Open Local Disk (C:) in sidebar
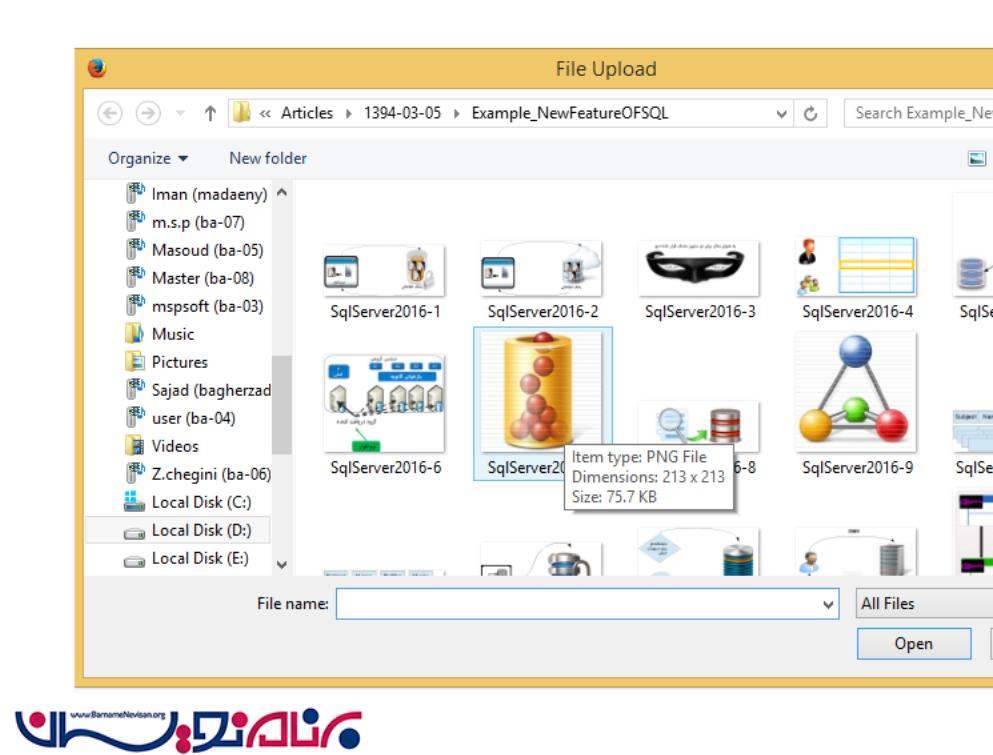Screen dimensions: 993x755 (x=187, y=502)
